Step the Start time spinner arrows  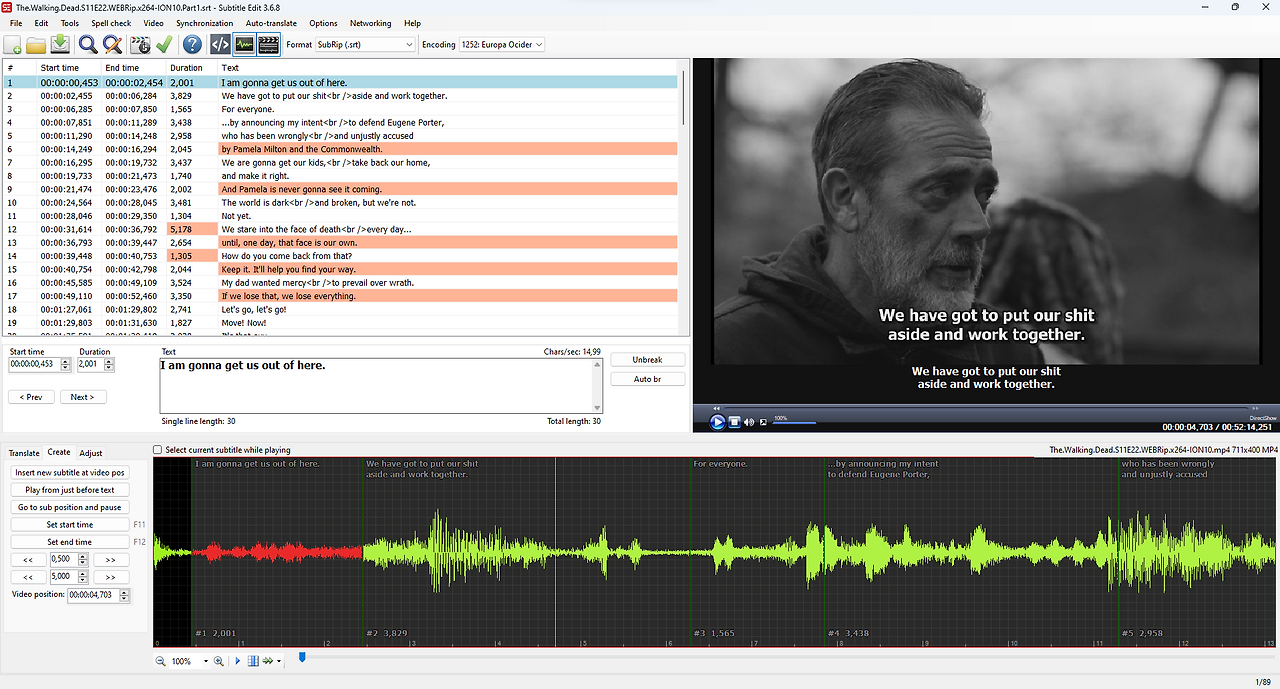66,364
